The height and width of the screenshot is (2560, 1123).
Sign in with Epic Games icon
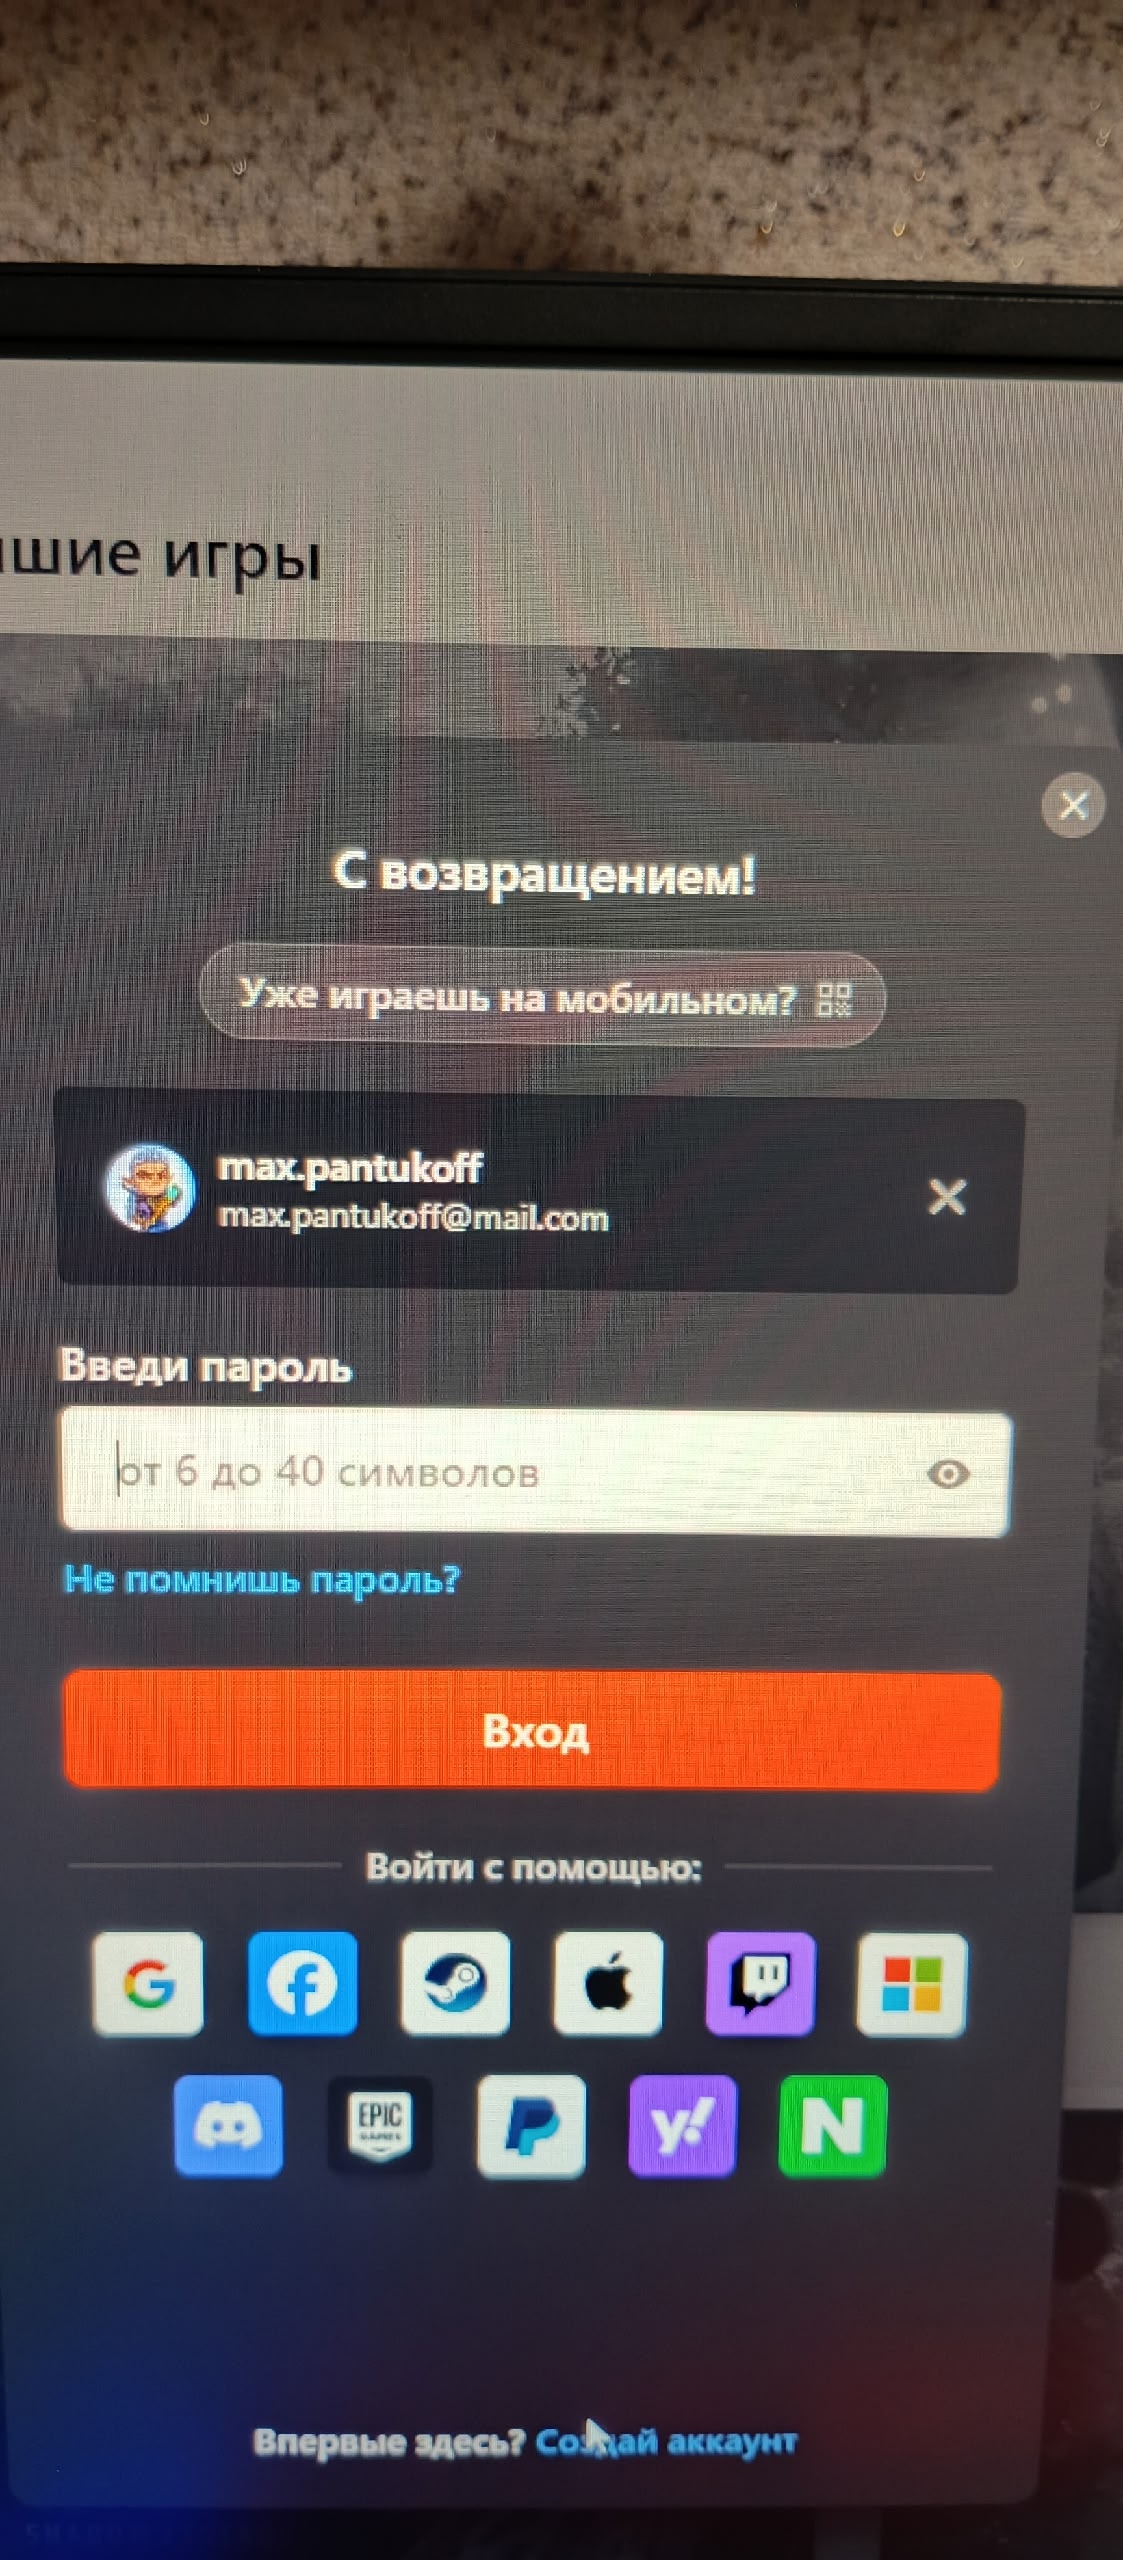click(380, 2125)
